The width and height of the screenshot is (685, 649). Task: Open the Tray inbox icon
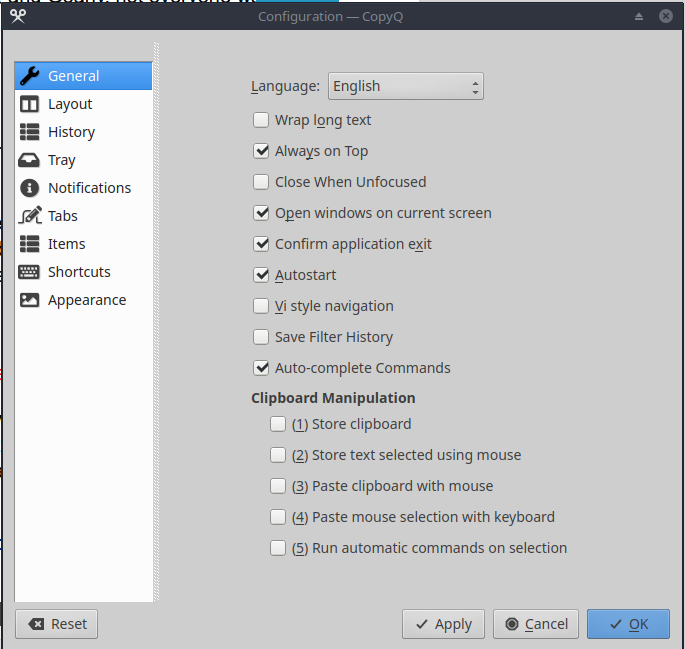(x=30, y=160)
